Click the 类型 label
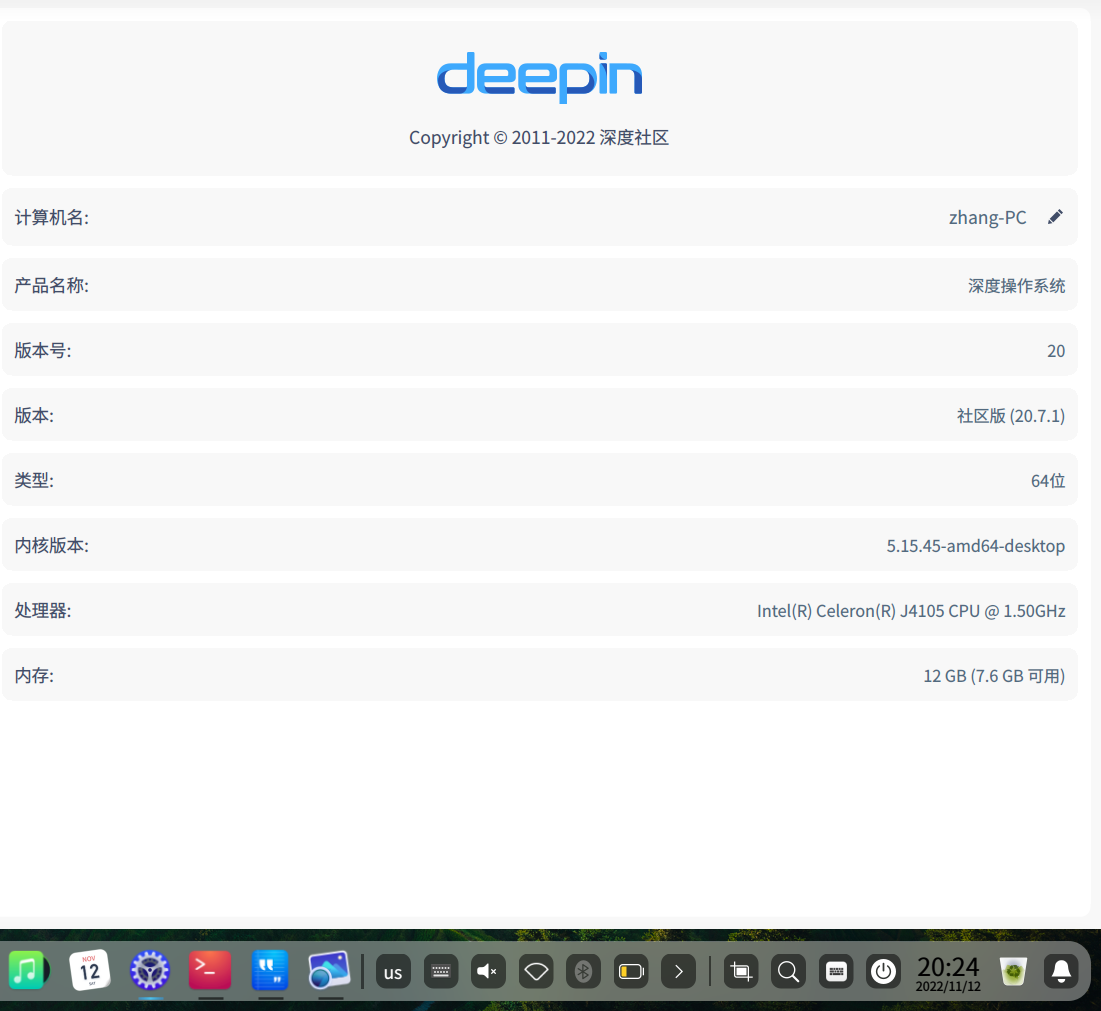The width and height of the screenshot is (1101, 1011). point(34,481)
